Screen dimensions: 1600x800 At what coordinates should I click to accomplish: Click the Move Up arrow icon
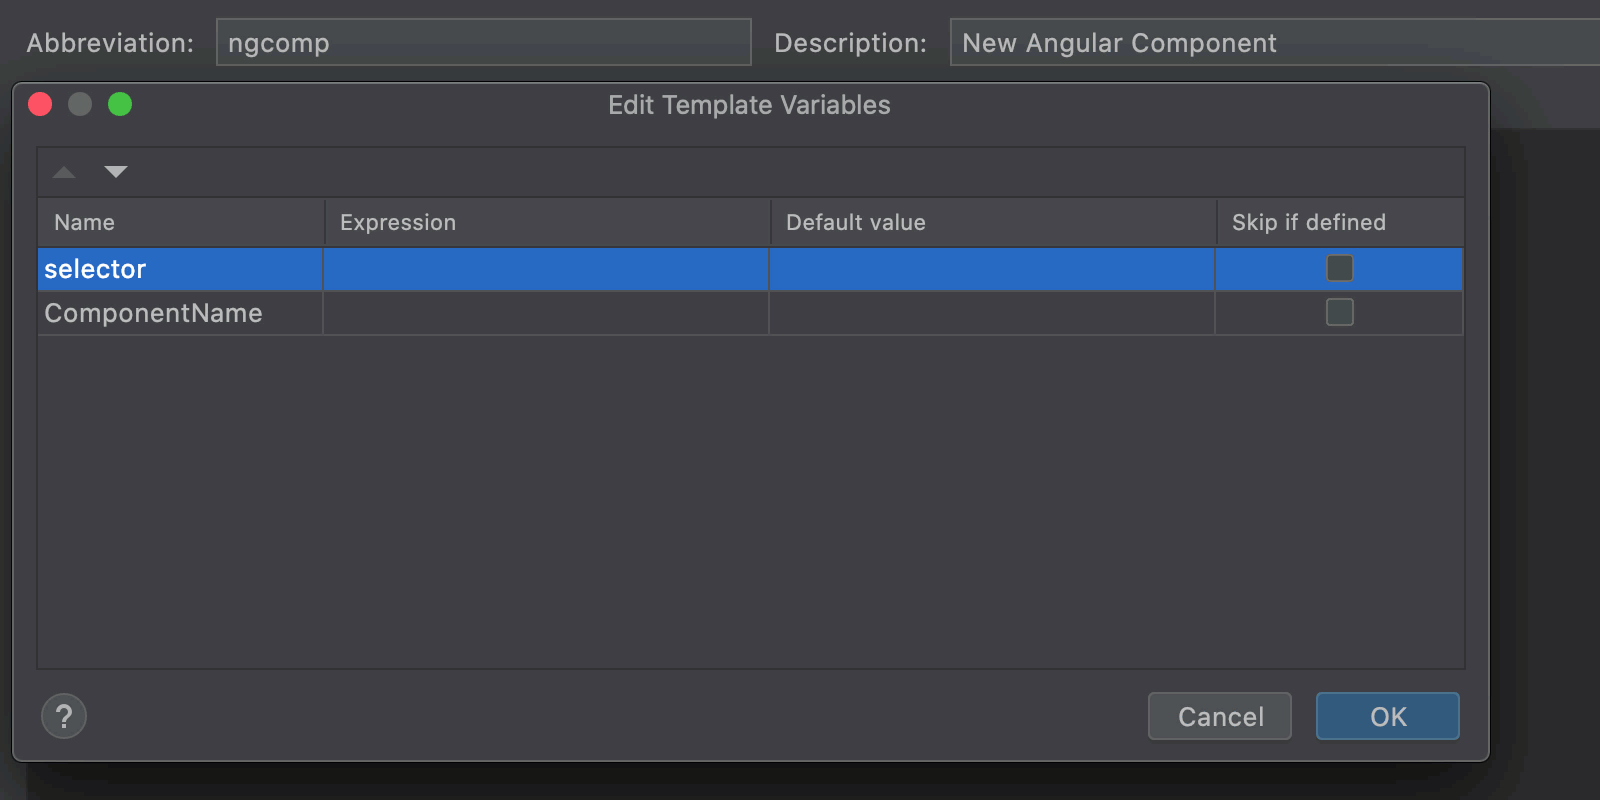(65, 172)
